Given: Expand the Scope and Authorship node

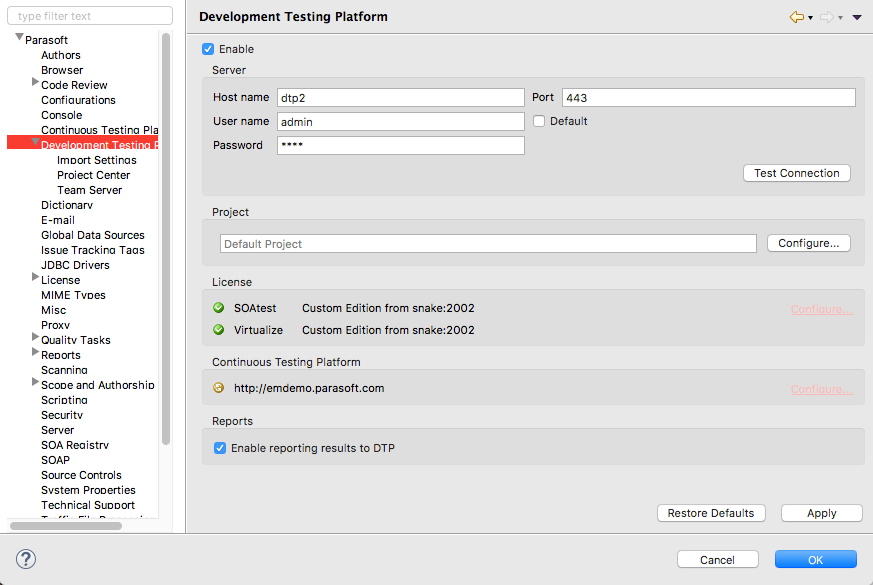Looking at the screenshot, I should [x=35, y=382].
